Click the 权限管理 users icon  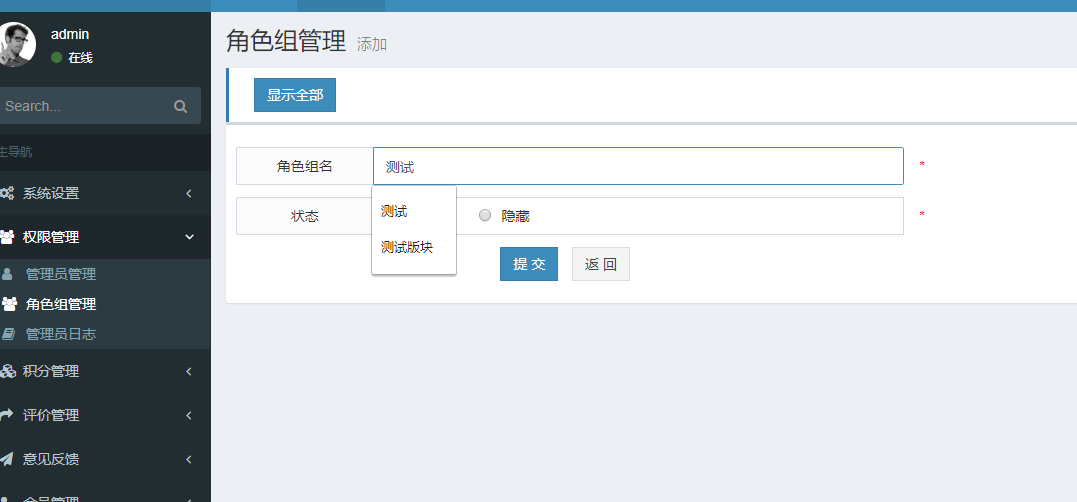point(7,237)
